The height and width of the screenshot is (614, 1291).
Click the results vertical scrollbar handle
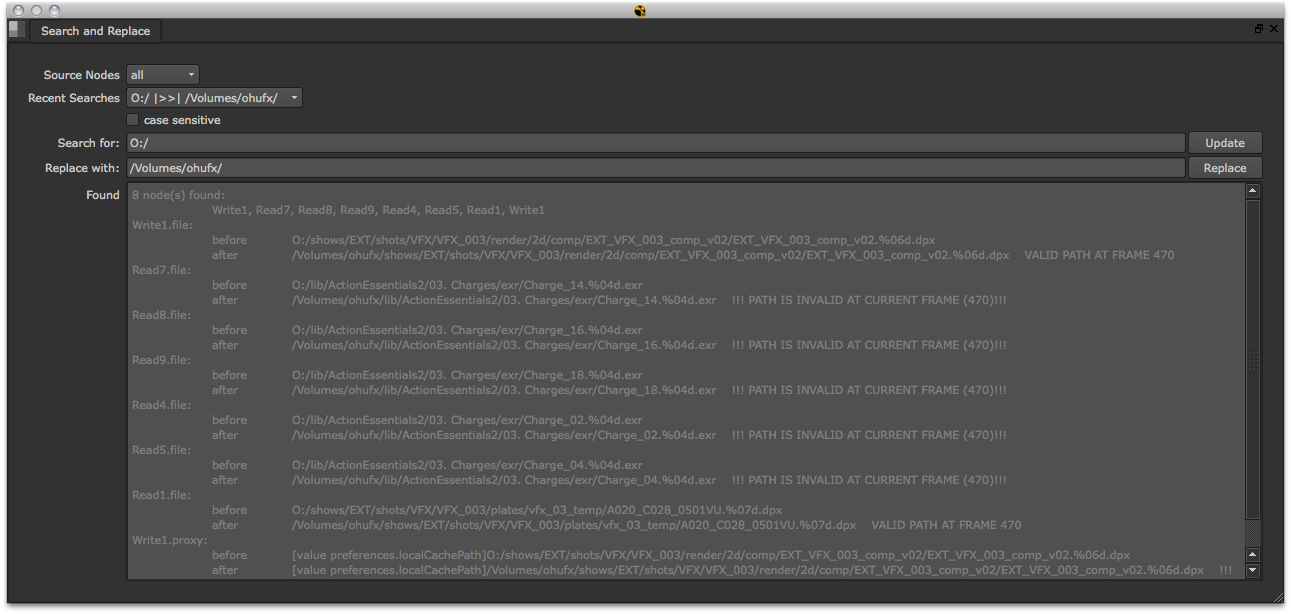click(1253, 360)
